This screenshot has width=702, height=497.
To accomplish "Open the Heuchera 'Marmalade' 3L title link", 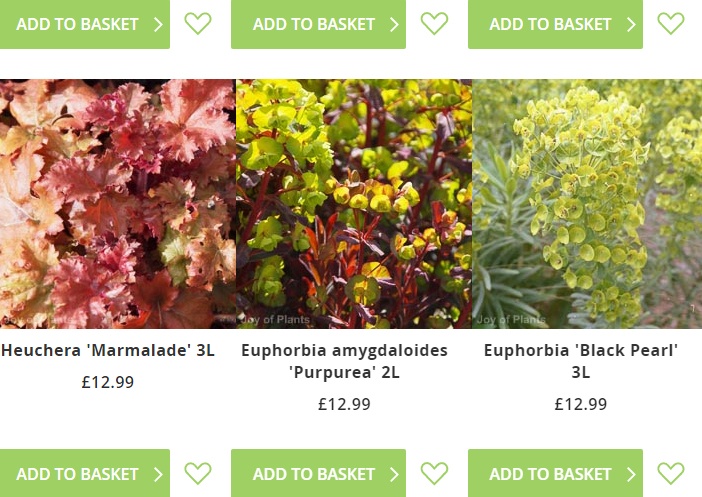I will click(108, 350).
